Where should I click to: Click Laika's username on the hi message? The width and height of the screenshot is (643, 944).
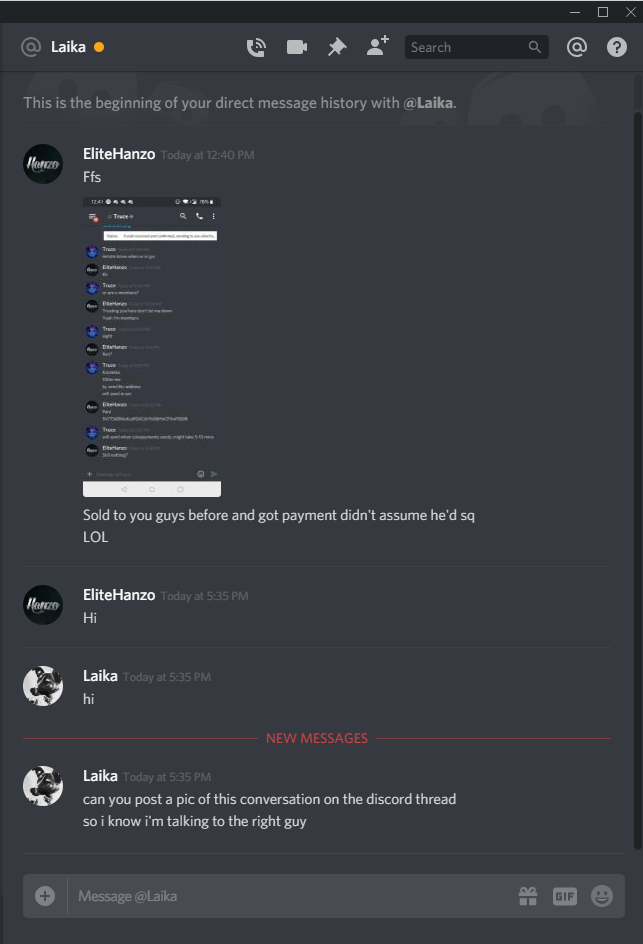(x=100, y=676)
